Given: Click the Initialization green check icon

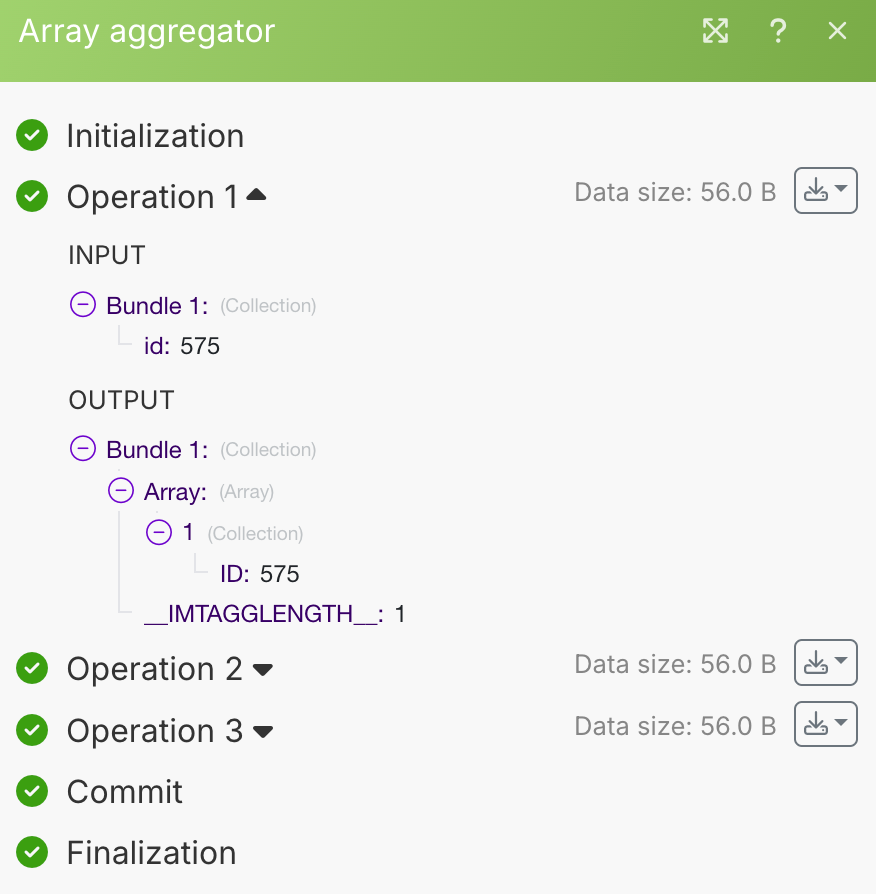Looking at the screenshot, I should (x=32, y=135).
